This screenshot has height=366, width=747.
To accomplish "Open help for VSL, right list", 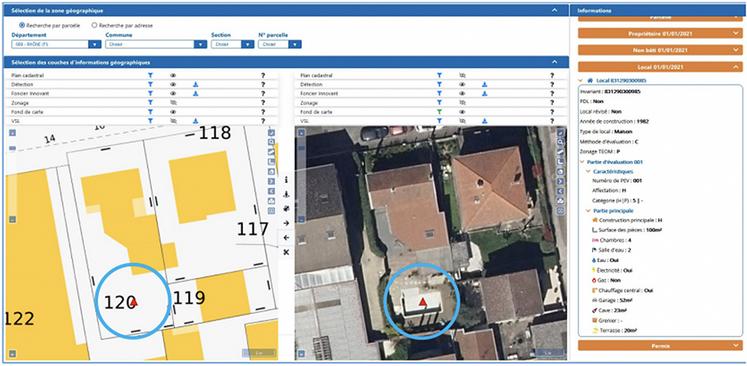I will click(x=552, y=121).
